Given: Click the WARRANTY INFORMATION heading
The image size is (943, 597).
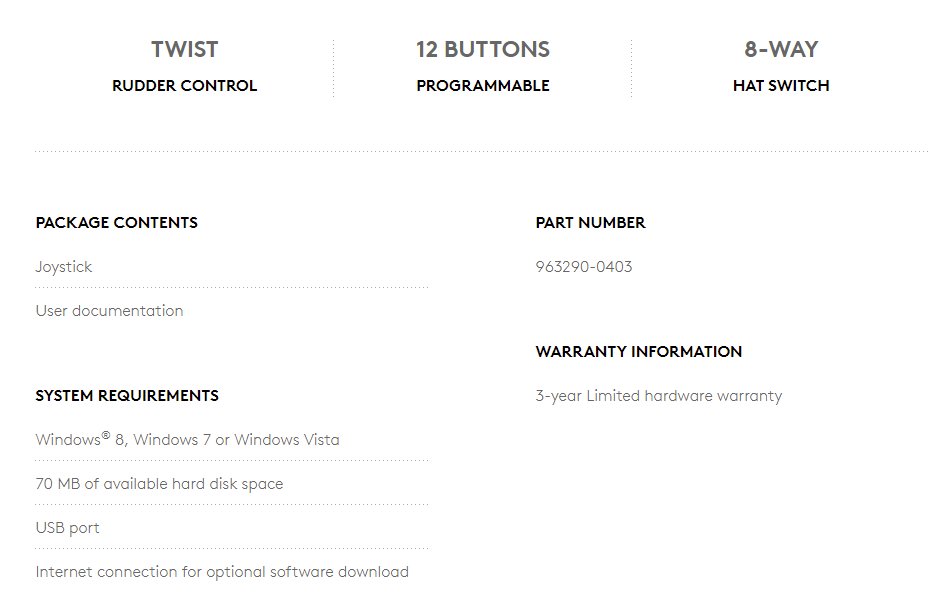Looking at the screenshot, I should pyautogui.click(x=639, y=352).
